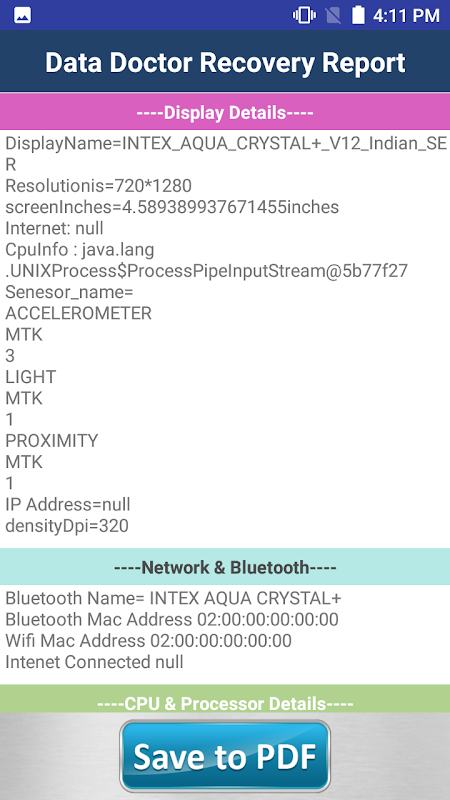The width and height of the screenshot is (450, 800).
Task: Select the CPU & Processor Details header
Action: point(225,703)
